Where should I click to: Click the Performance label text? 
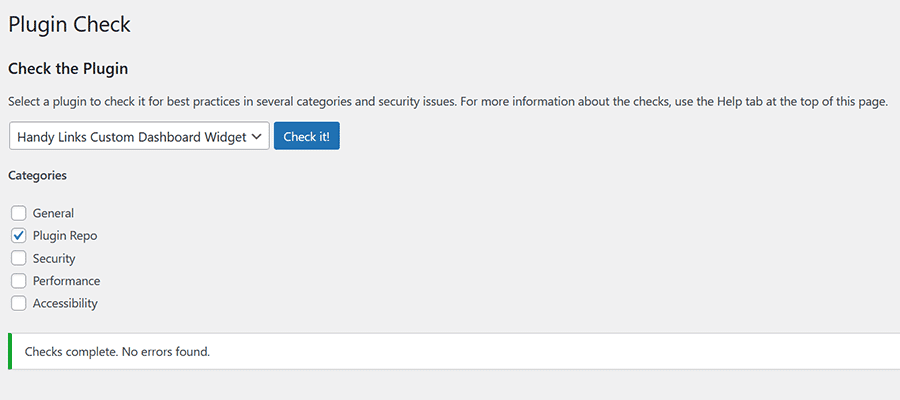click(x=66, y=281)
